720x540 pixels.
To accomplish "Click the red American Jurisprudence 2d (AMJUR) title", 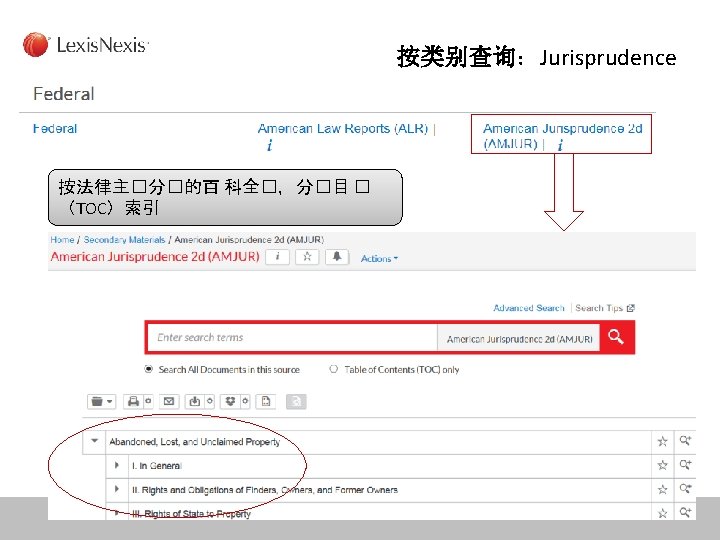I will point(155,256).
